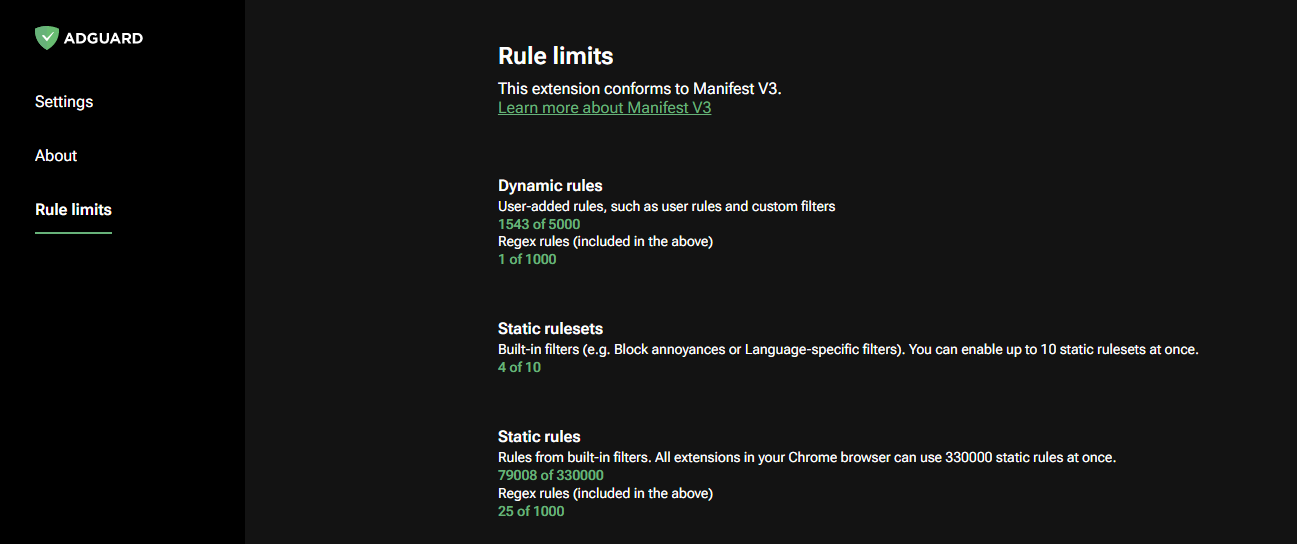
Task: Click Regex rules label under Dynamic rules
Action: pyautogui.click(x=605, y=242)
